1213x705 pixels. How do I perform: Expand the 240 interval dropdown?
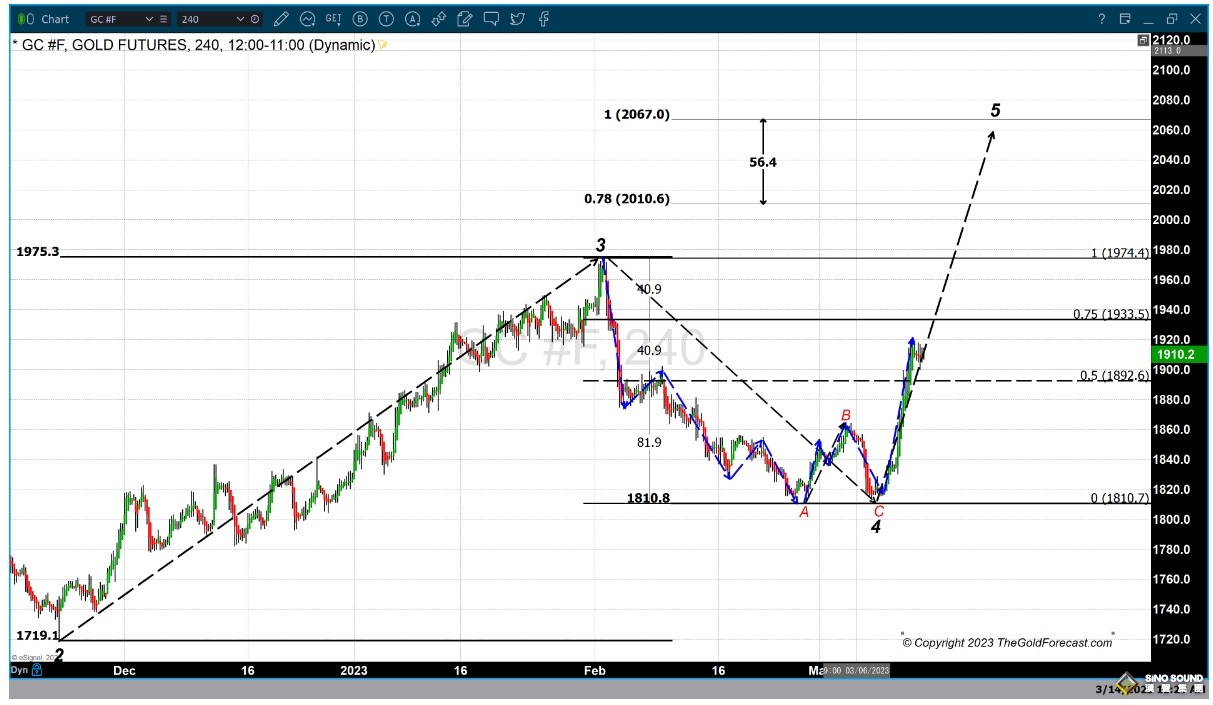[240, 19]
